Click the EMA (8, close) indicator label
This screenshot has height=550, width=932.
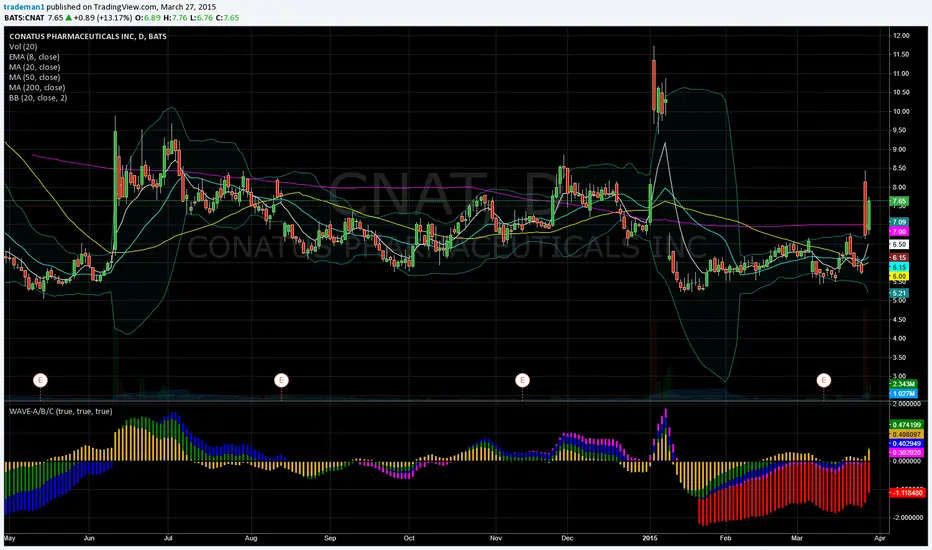pyautogui.click(x=34, y=57)
